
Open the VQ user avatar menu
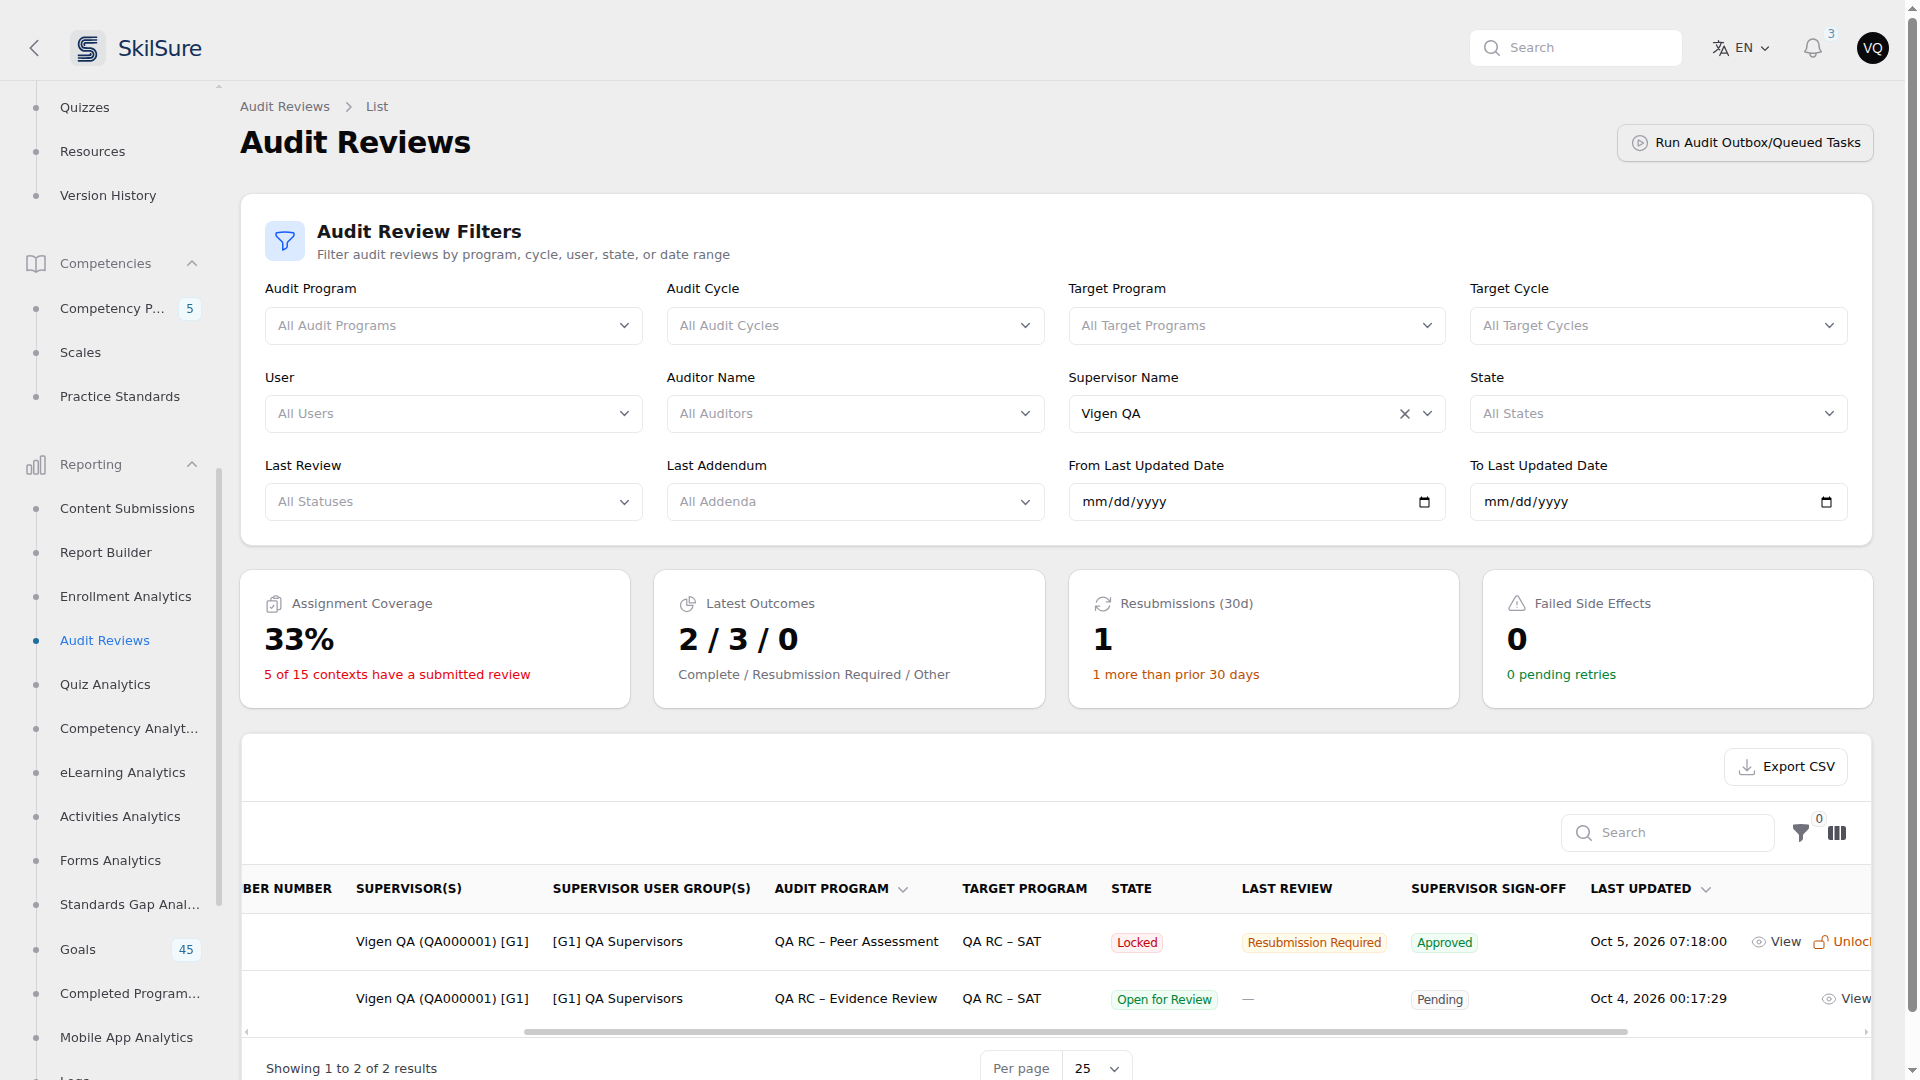point(1872,48)
